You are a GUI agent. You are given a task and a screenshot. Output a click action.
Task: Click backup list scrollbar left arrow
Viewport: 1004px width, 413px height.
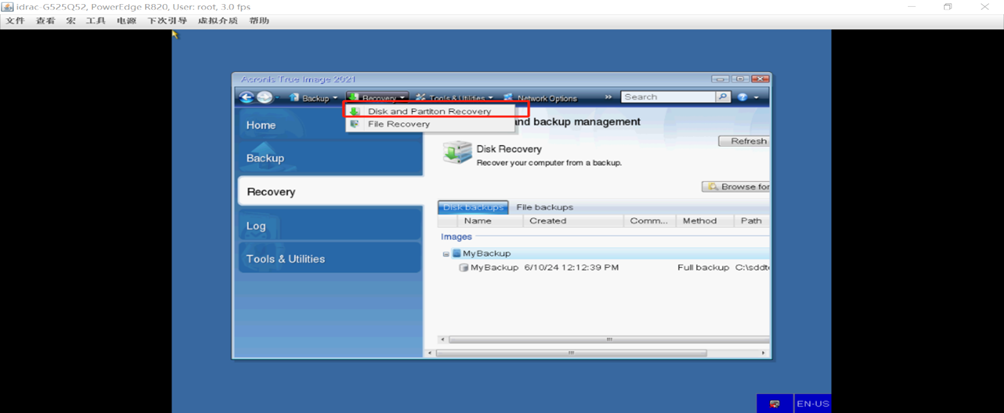[442, 339]
